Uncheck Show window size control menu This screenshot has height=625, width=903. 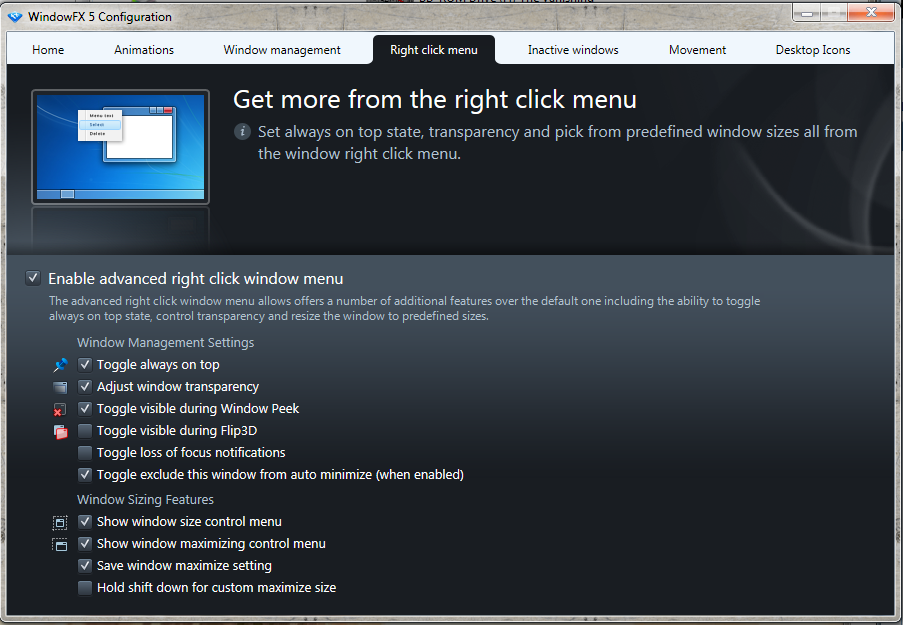[x=85, y=521]
